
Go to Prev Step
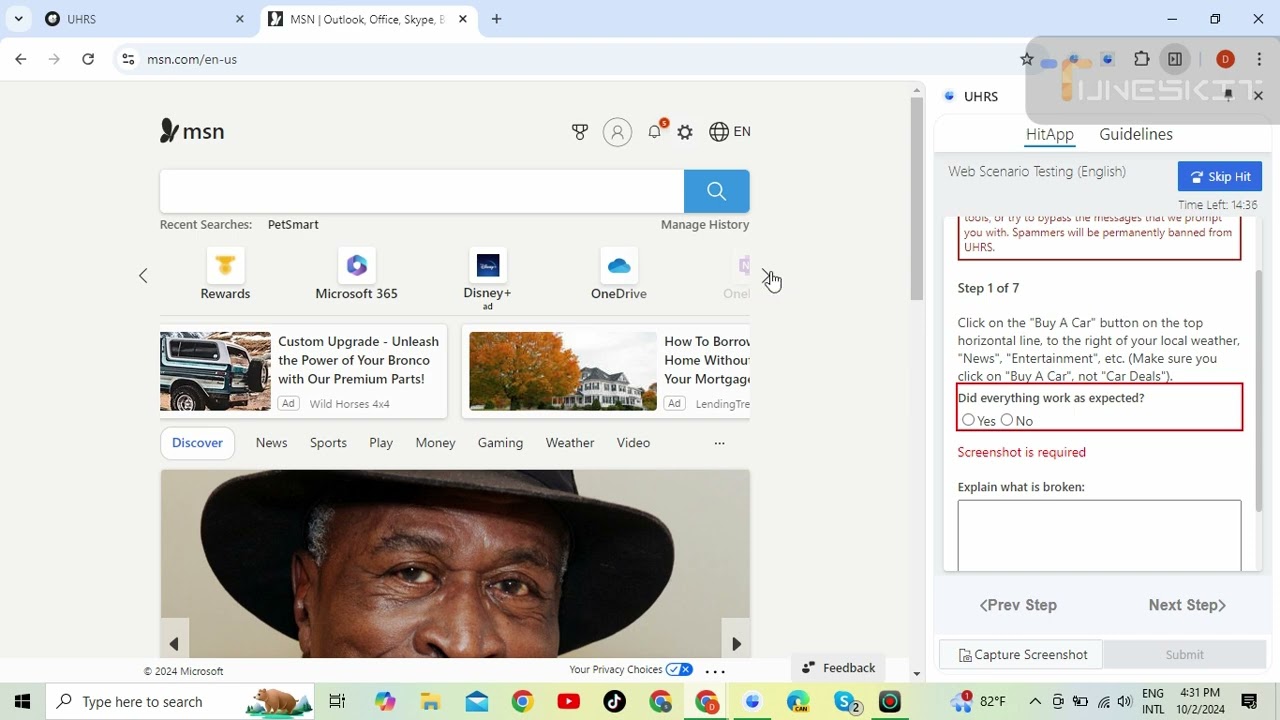pyautogui.click(x=1018, y=605)
